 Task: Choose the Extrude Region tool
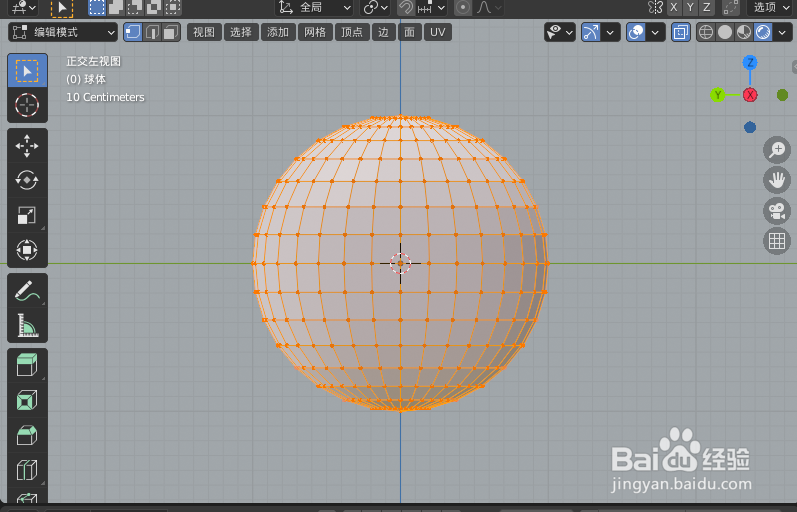tap(27, 366)
